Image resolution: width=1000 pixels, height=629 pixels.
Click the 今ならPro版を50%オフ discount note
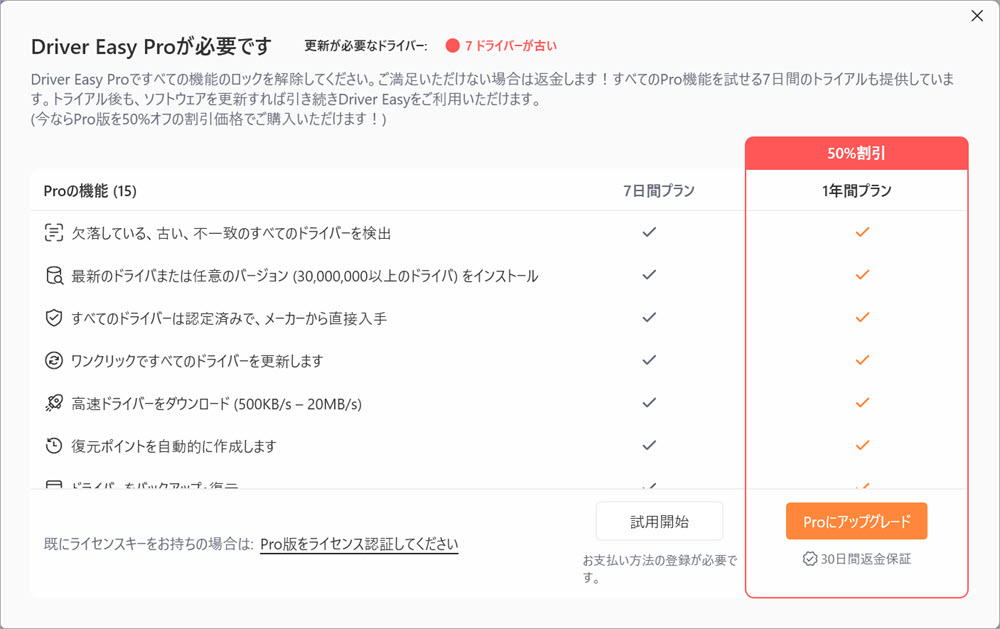(209, 119)
